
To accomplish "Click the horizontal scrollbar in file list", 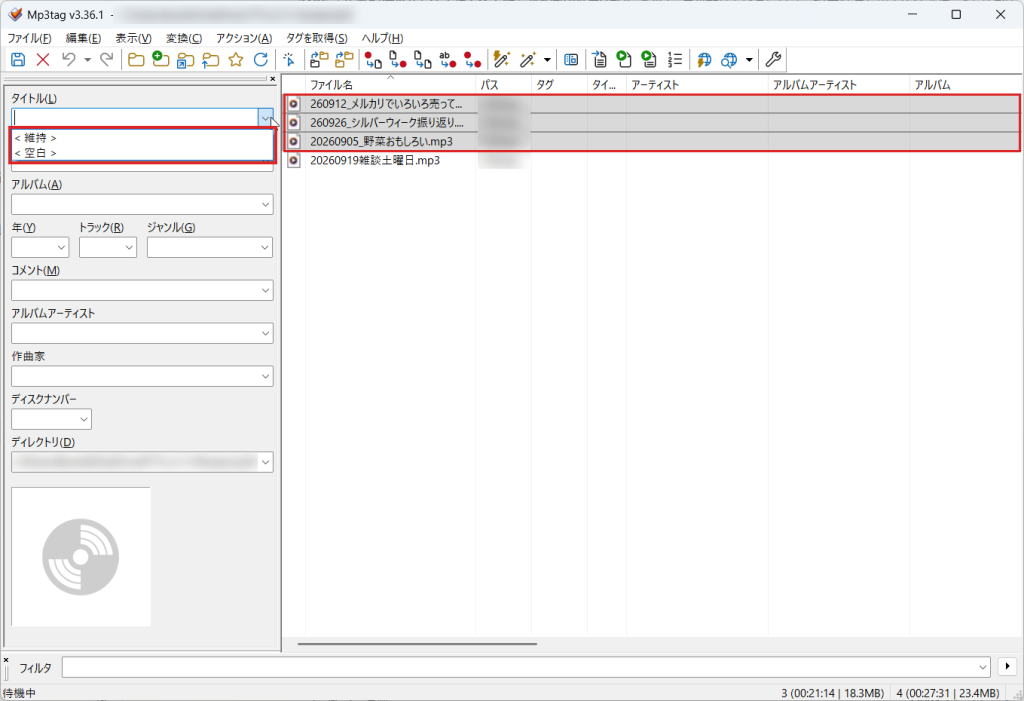I will [417, 644].
